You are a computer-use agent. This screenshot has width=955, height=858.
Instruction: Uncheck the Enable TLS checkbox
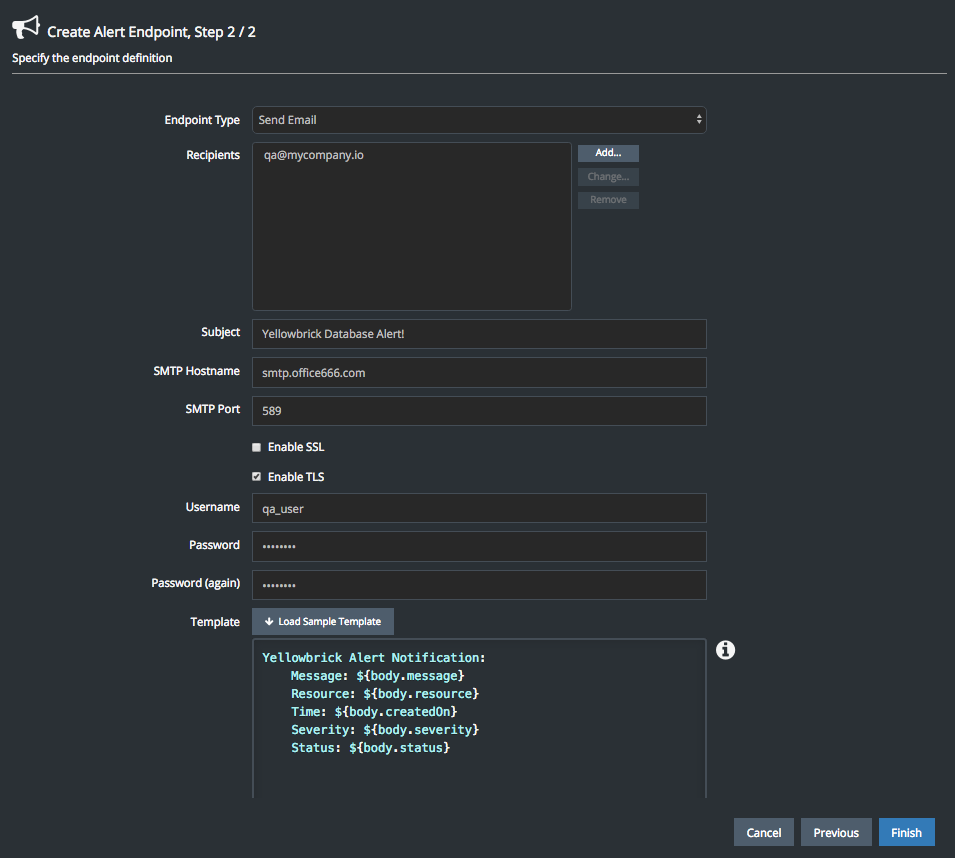coord(257,477)
